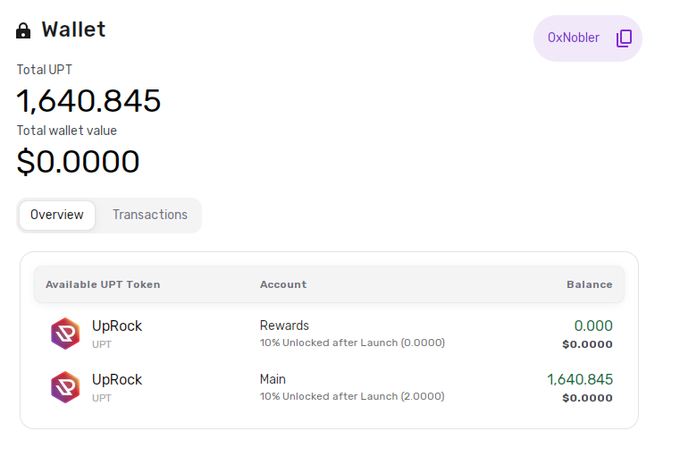
Task: Click the $0.0000 total wallet value
Action: click(x=78, y=162)
